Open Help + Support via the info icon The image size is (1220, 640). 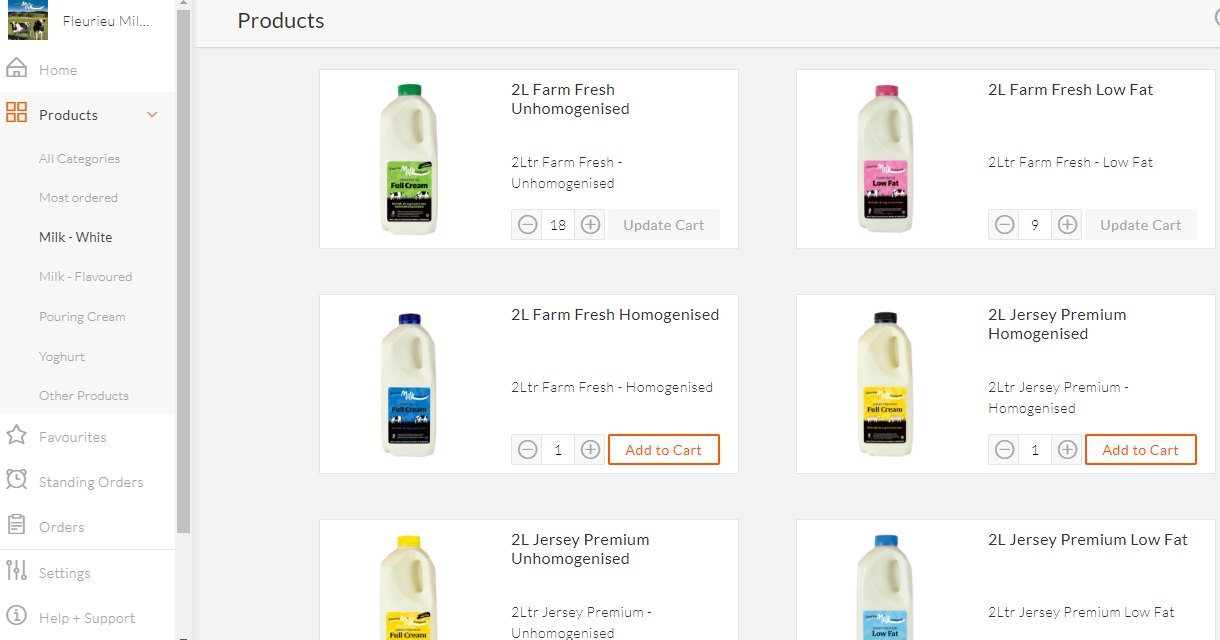(x=16, y=615)
